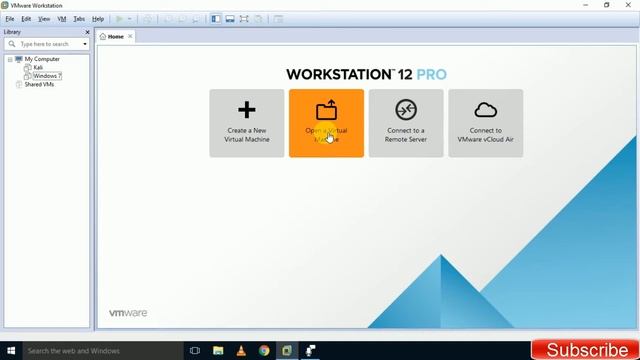The height and width of the screenshot is (360, 640).
Task: Click the console view toolbar icon
Action: pyautogui.click(x=278, y=19)
